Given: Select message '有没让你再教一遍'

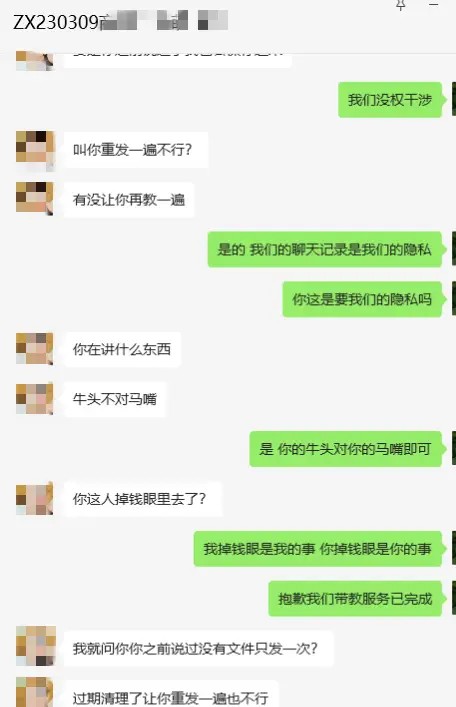Looking at the screenshot, I should coord(129,200).
